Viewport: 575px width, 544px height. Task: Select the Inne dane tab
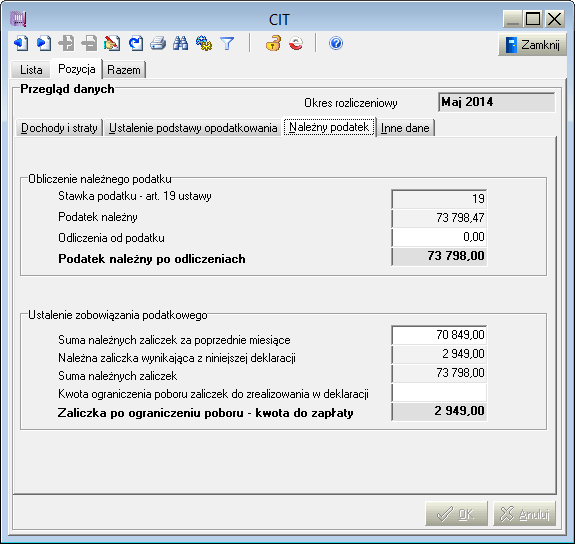(405, 128)
